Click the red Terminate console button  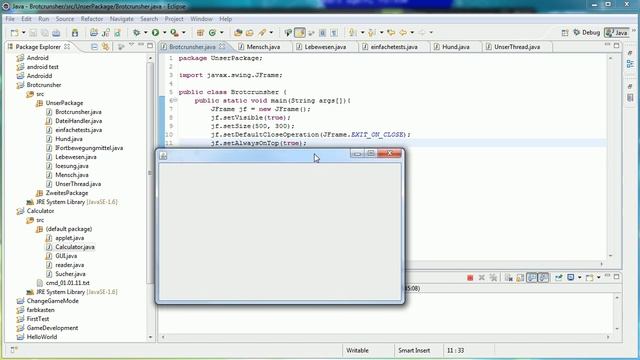click(470, 278)
